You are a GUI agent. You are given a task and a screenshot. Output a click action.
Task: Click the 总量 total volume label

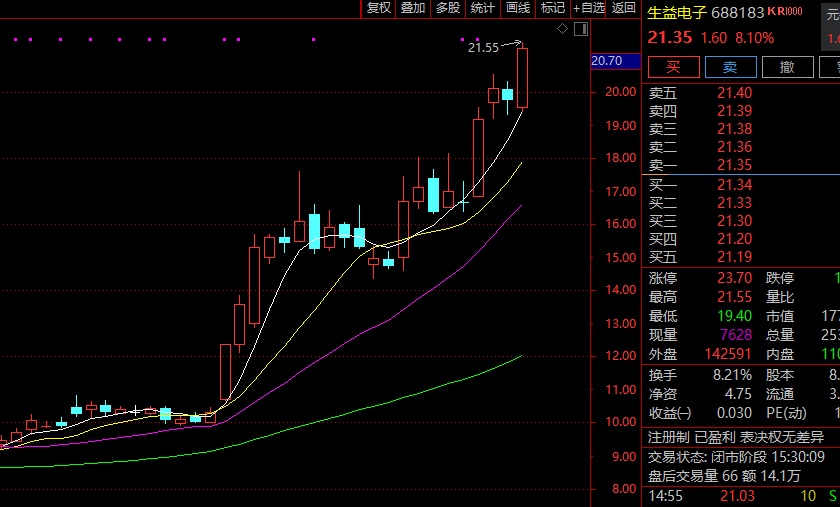click(x=779, y=335)
